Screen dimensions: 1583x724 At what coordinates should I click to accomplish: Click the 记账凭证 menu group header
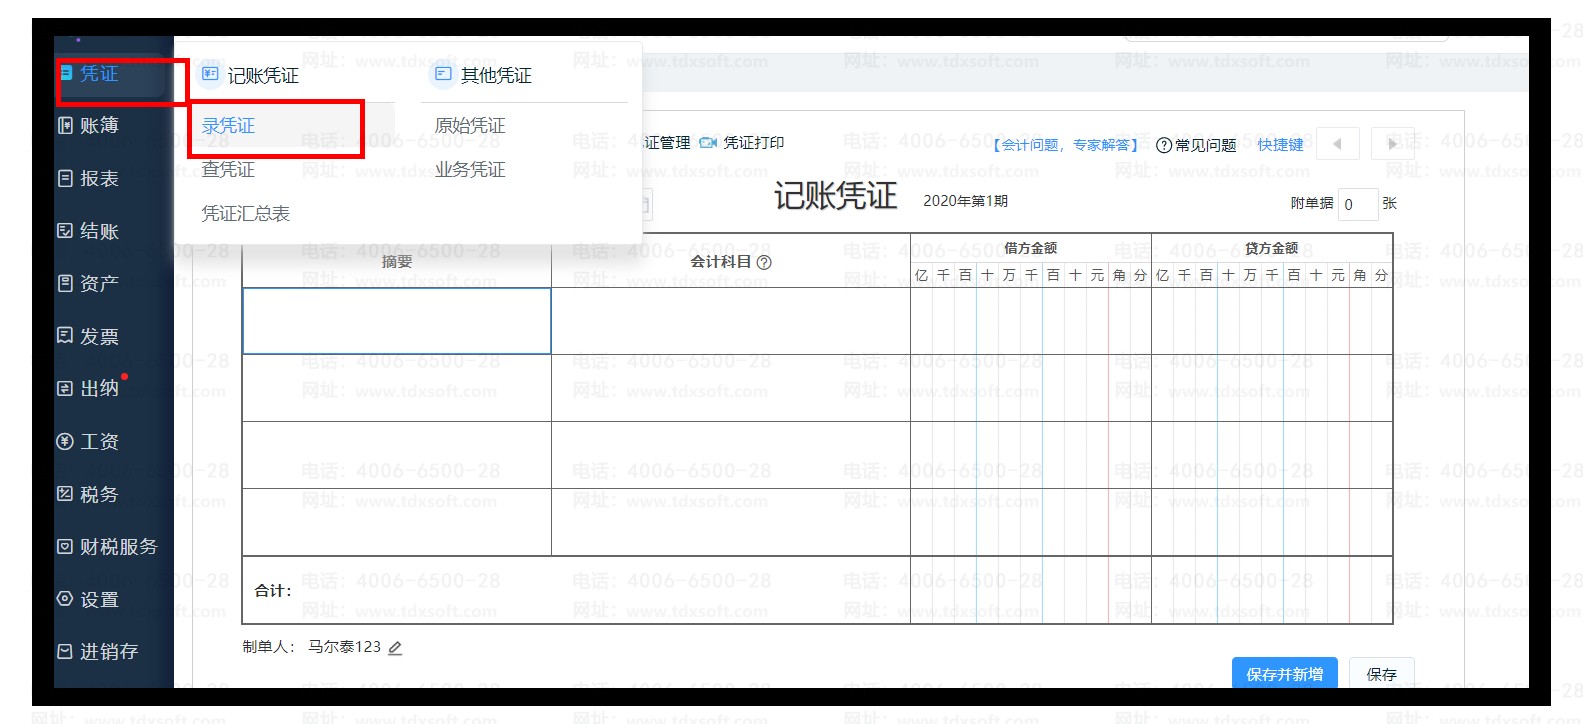pos(250,75)
